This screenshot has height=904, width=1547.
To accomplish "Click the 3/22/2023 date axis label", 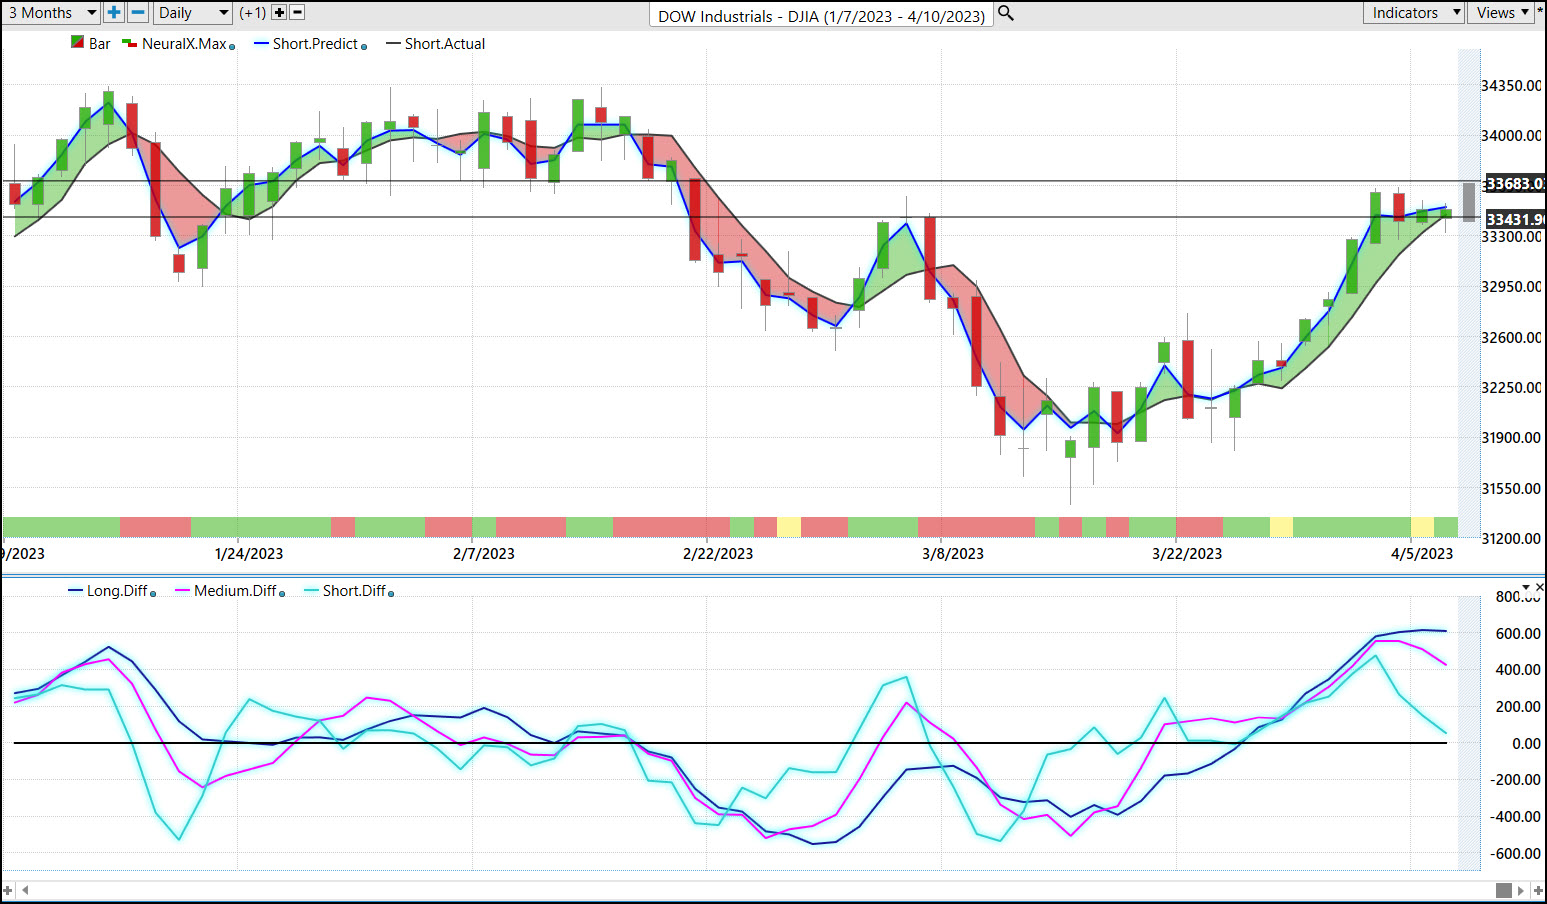I will 1187,554.
